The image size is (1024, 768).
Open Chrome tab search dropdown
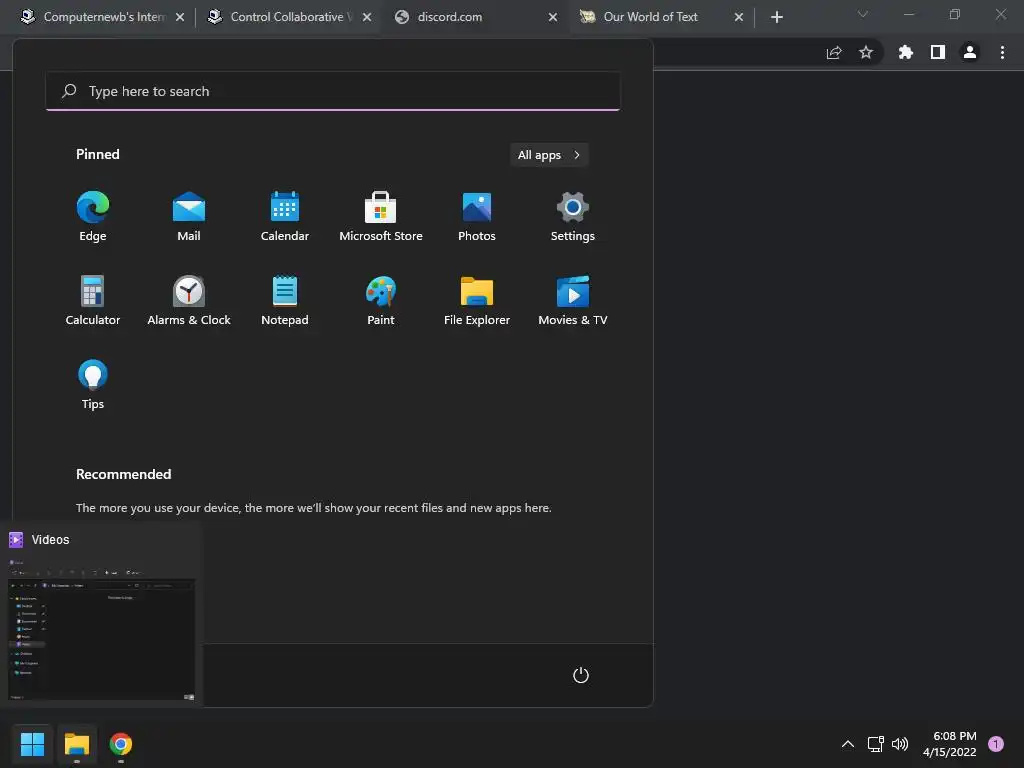tap(863, 14)
